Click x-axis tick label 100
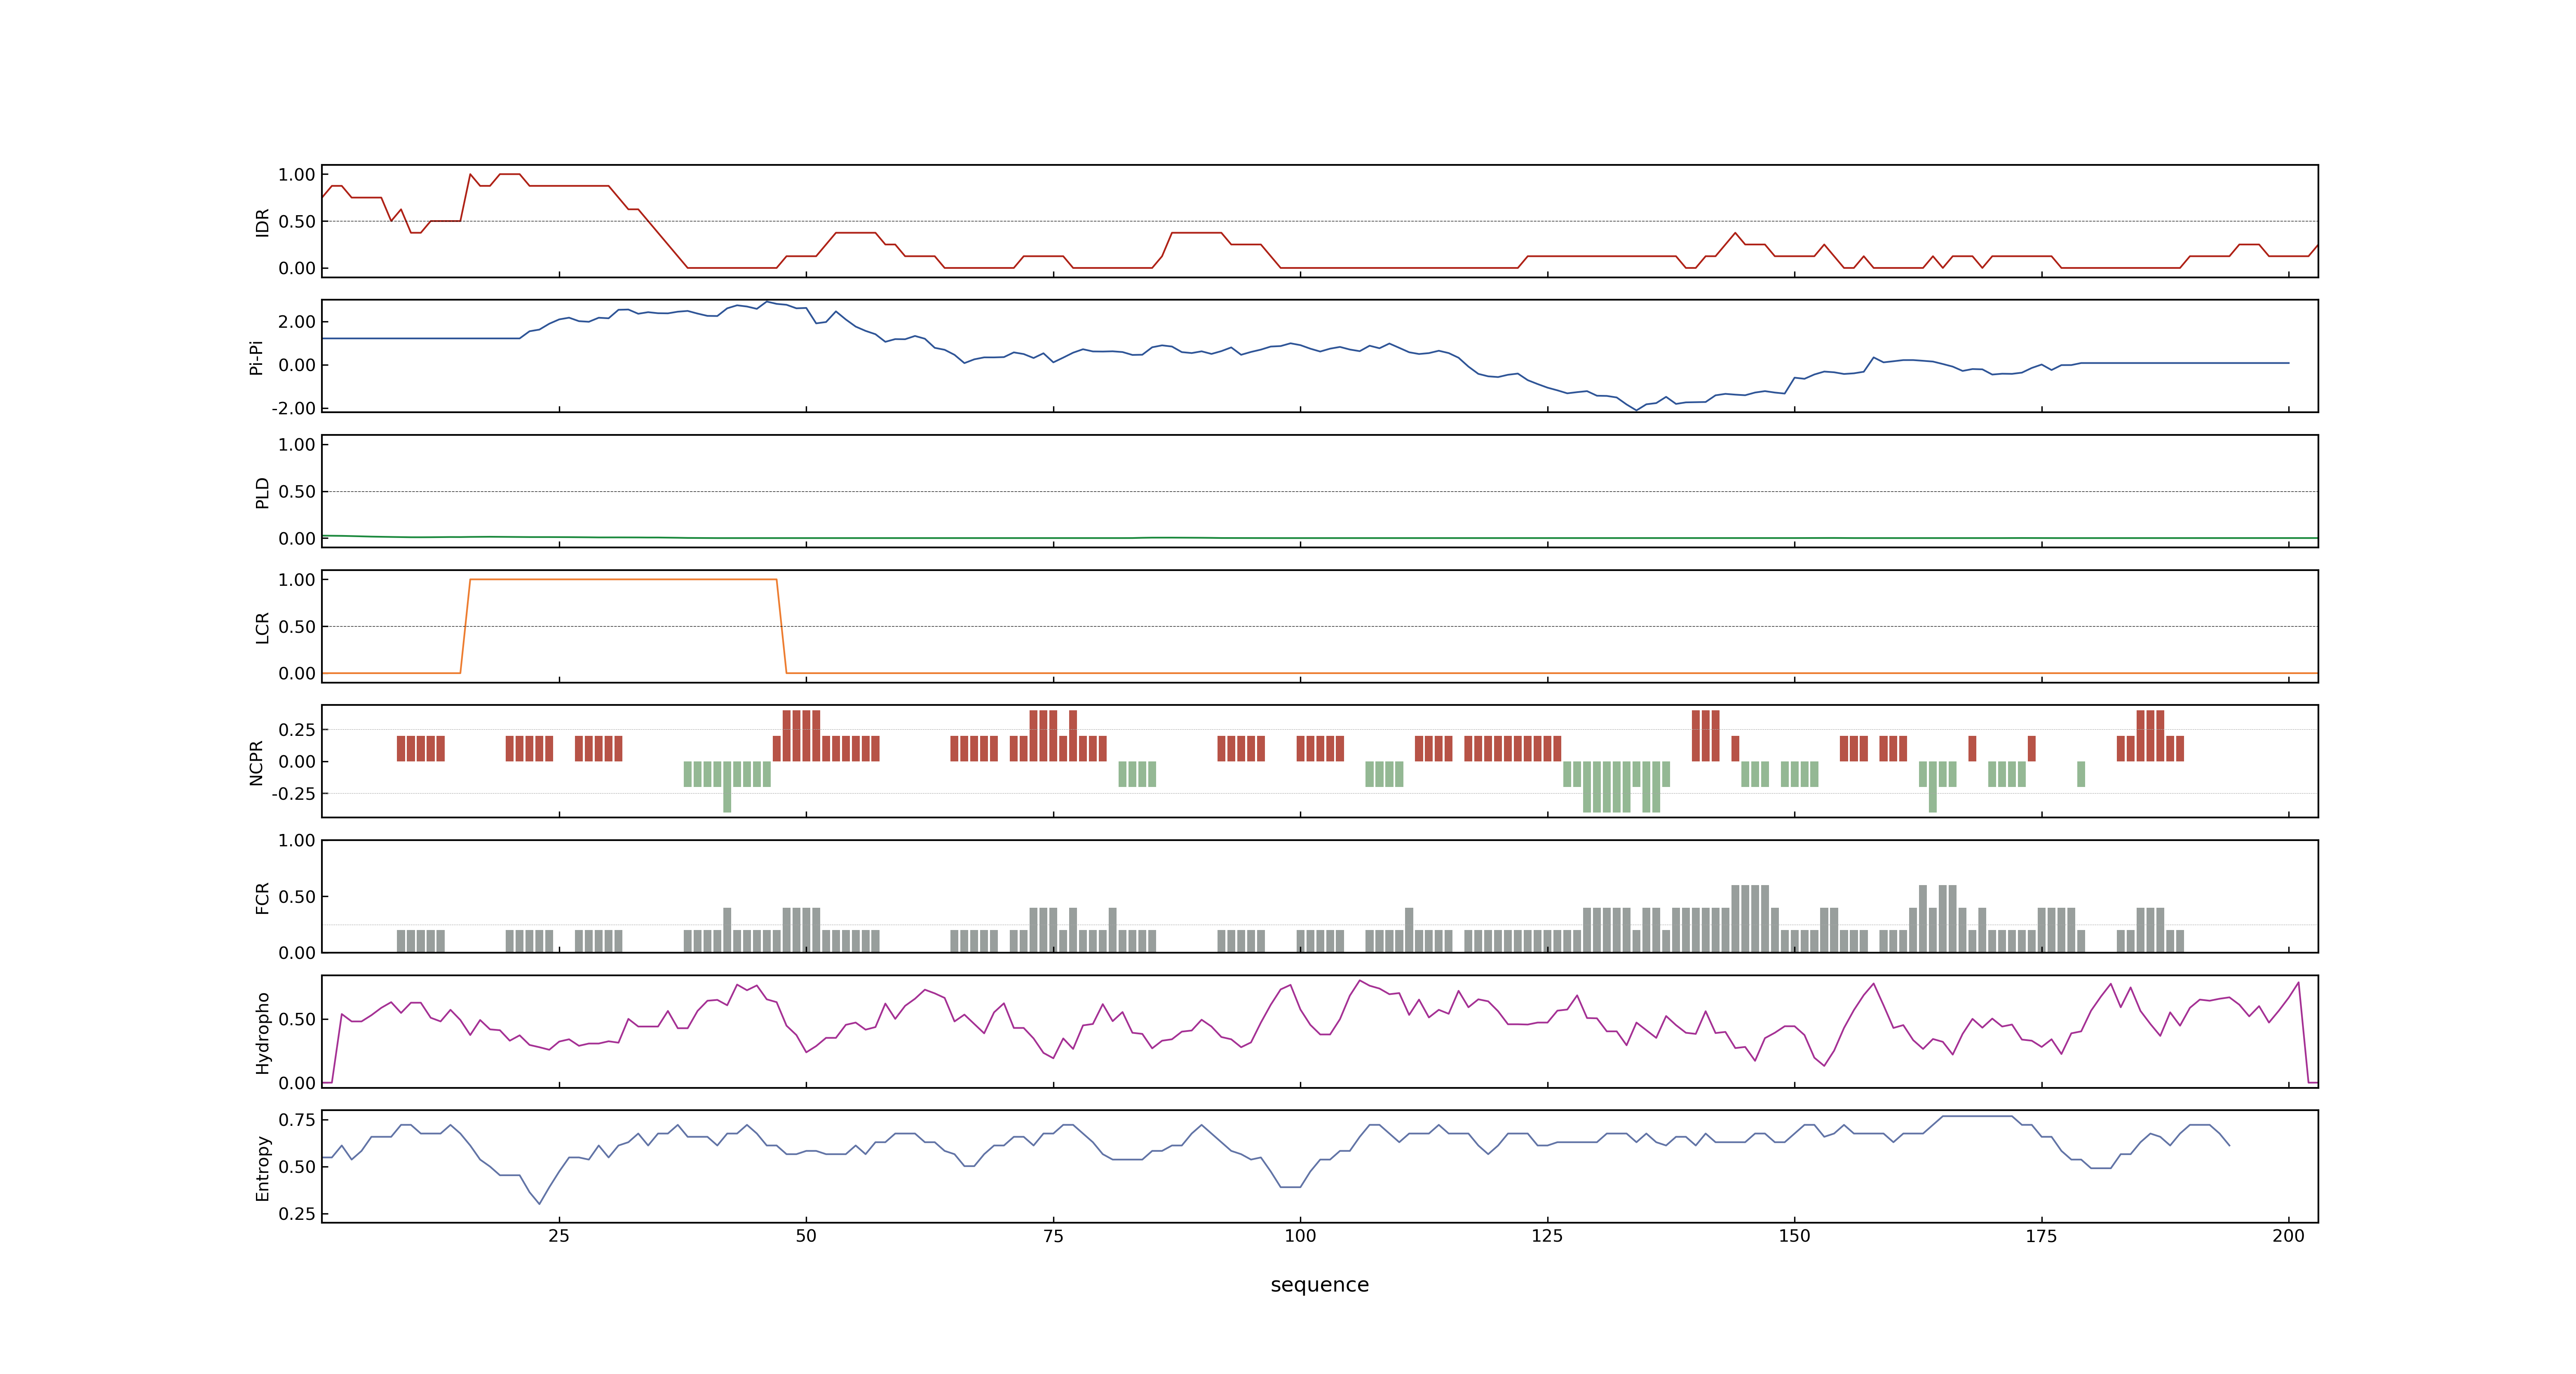The width and height of the screenshot is (2576, 1374). 1300,1236
